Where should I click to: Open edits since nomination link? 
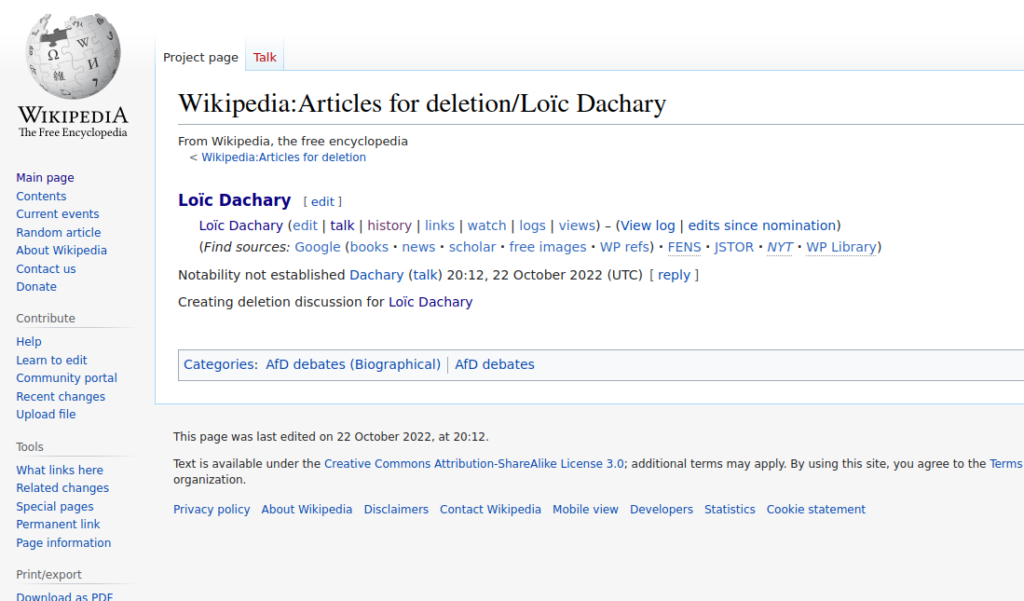(762, 225)
